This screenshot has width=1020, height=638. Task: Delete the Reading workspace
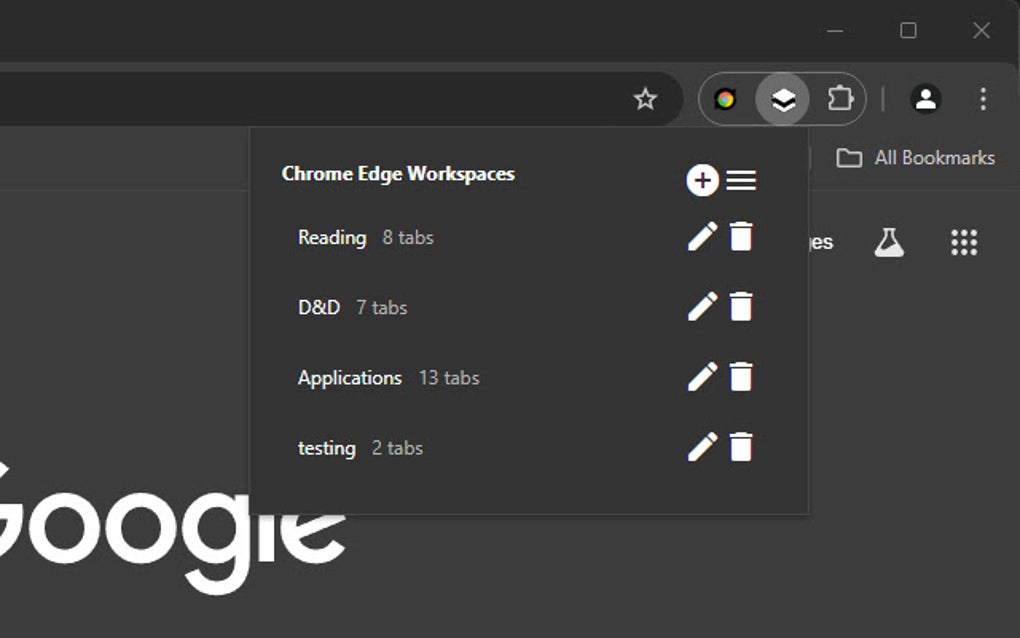point(741,237)
